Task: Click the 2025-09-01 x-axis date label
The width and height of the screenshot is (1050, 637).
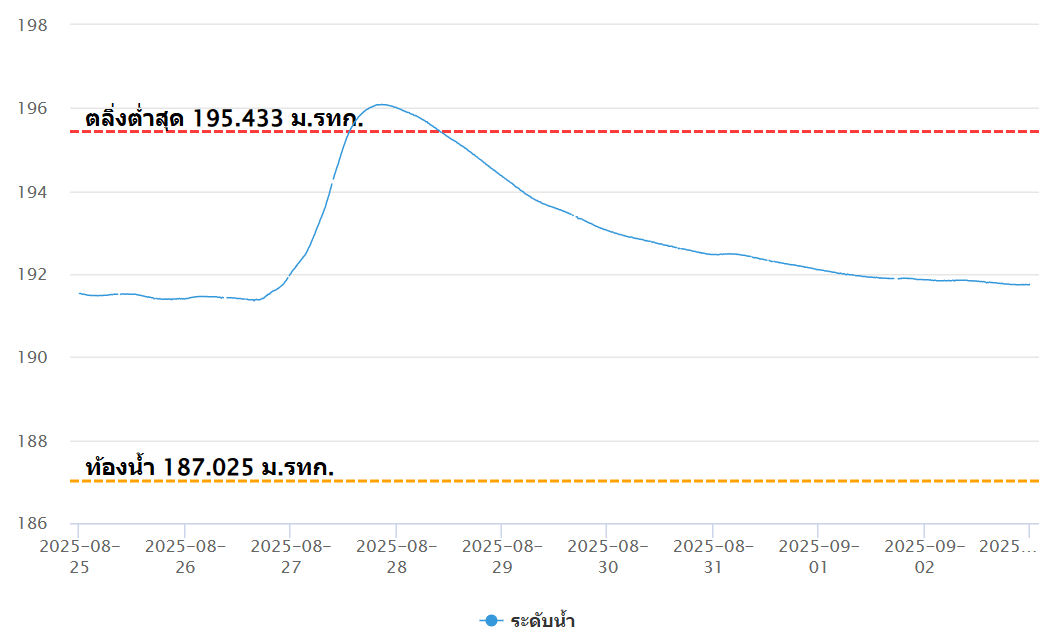Action: click(x=819, y=556)
